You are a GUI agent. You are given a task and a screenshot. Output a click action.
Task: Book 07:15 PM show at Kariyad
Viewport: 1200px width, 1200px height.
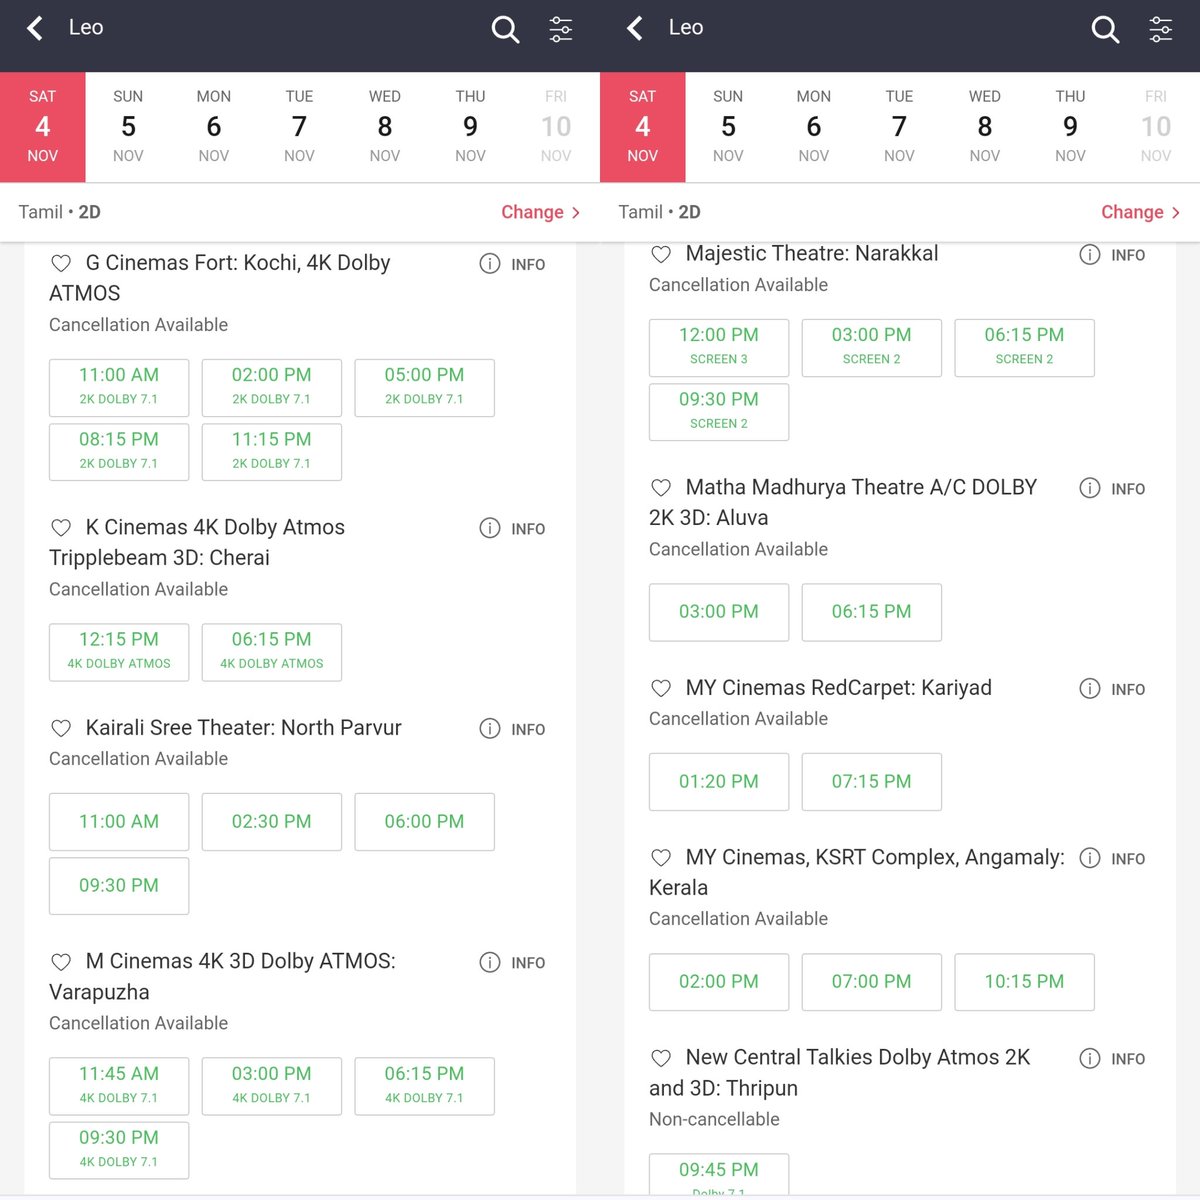[x=872, y=782]
